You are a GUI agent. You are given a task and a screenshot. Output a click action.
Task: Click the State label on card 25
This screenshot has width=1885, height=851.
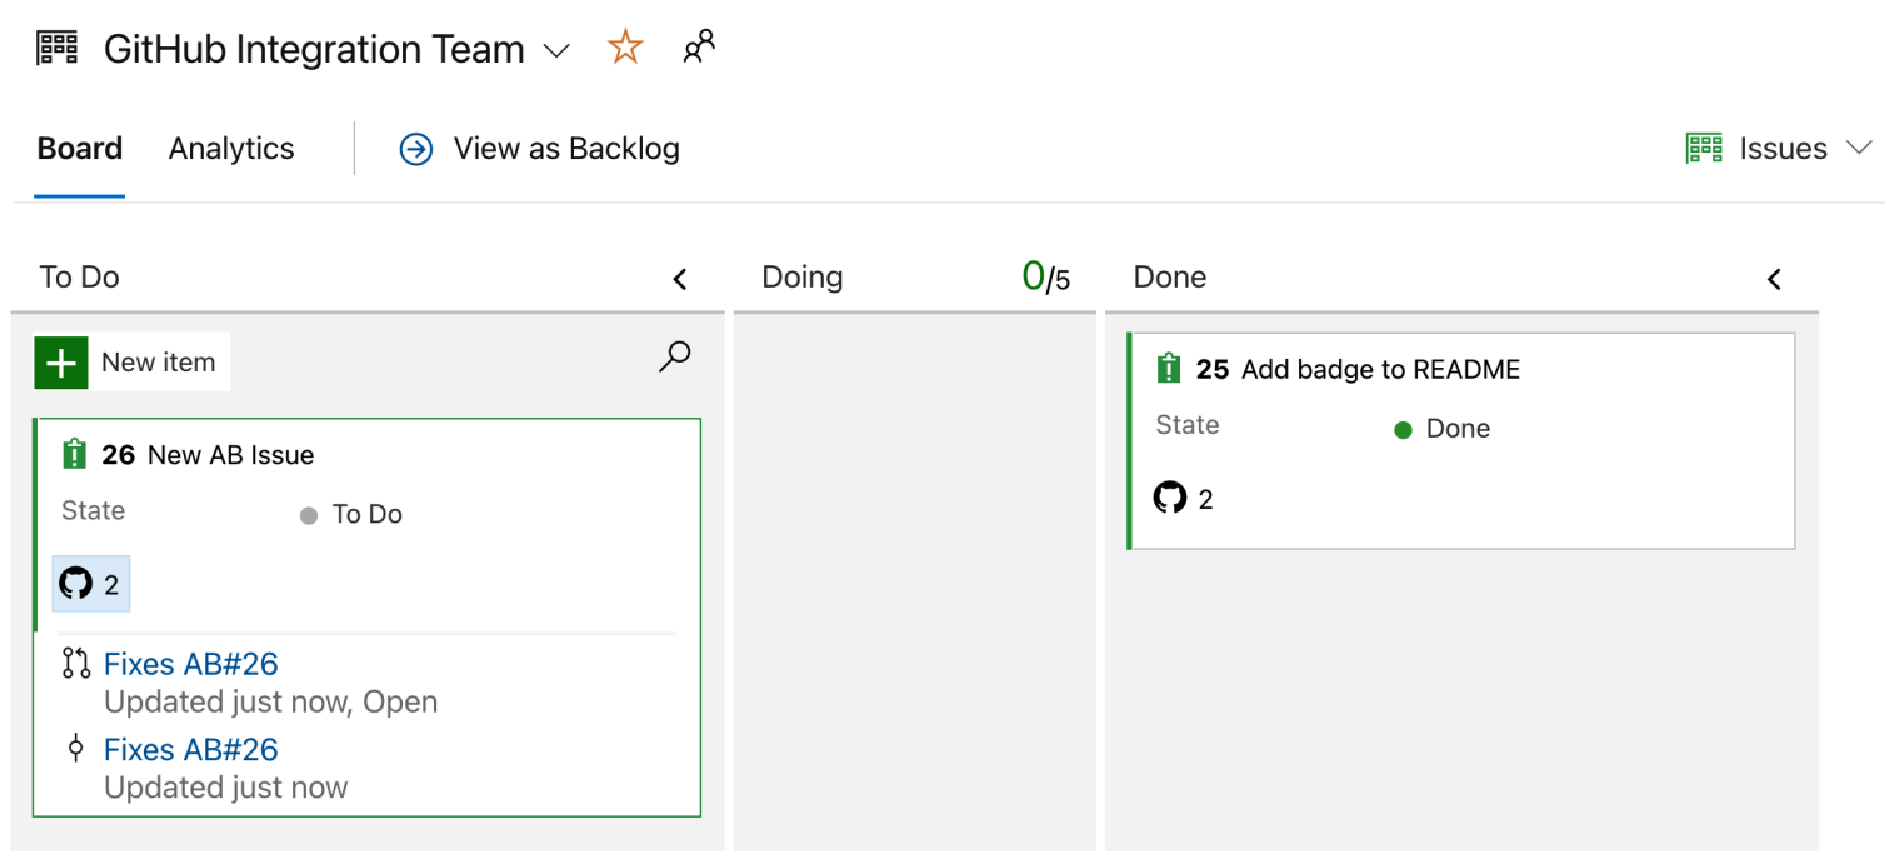(1188, 425)
